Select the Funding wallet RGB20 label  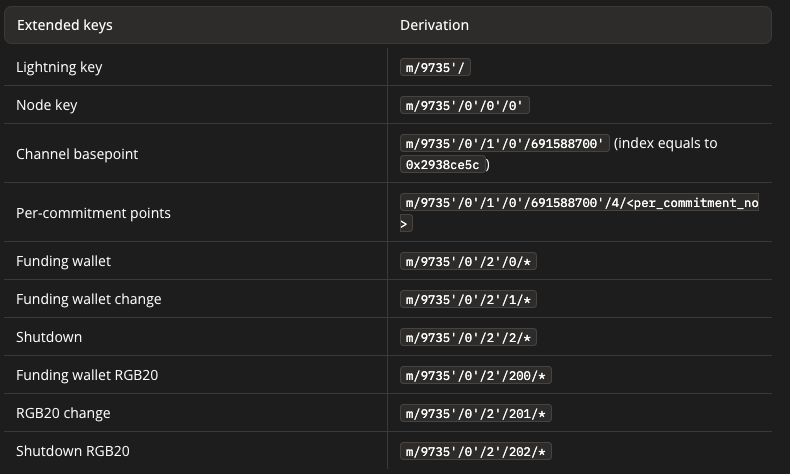87,375
